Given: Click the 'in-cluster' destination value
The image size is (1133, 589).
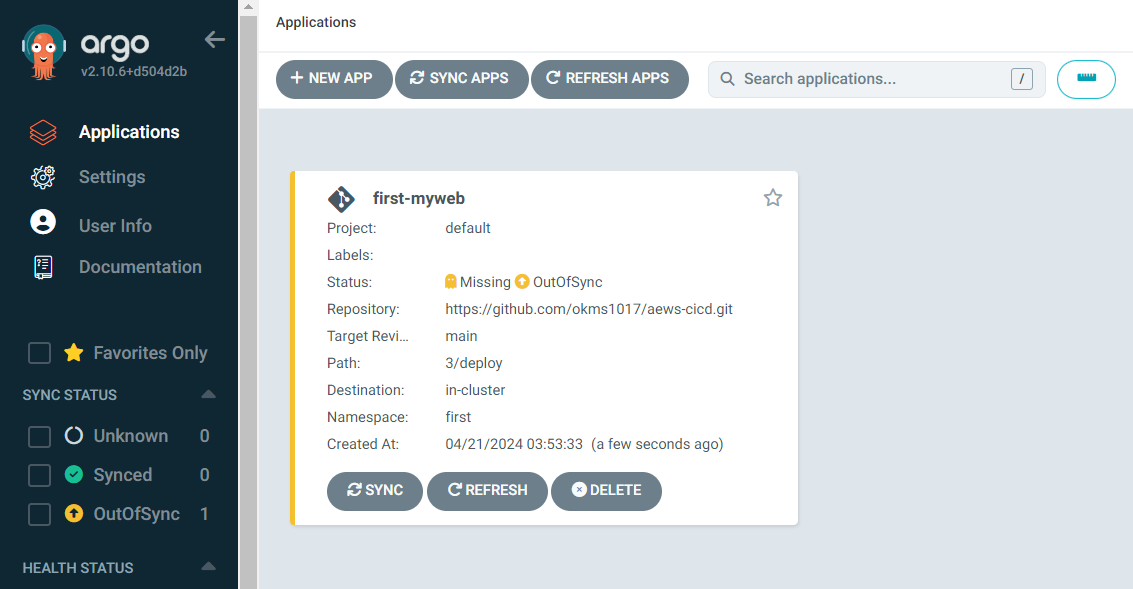Looking at the screenshot, I should [475, 390].
